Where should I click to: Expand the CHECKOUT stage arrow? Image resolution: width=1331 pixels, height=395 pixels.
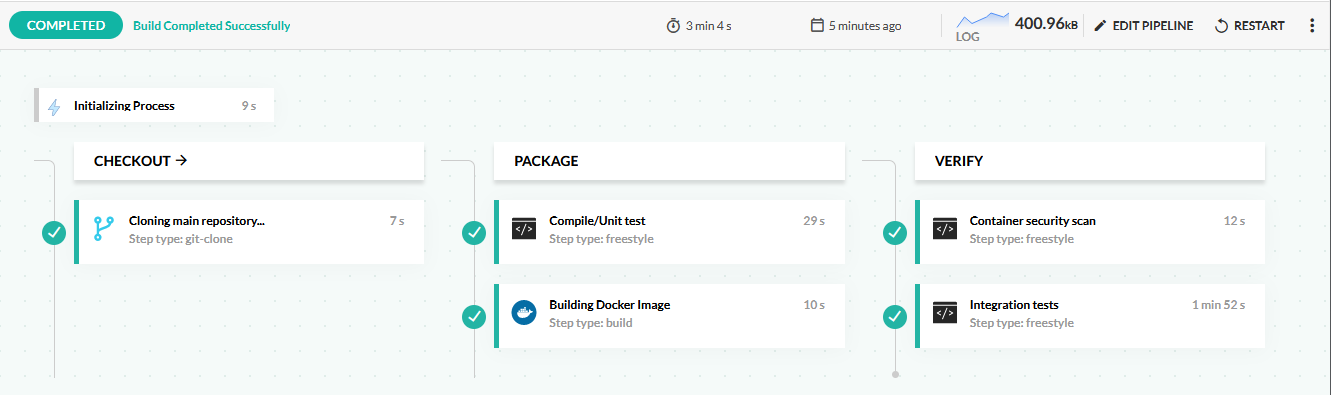(x=182, y=160)
